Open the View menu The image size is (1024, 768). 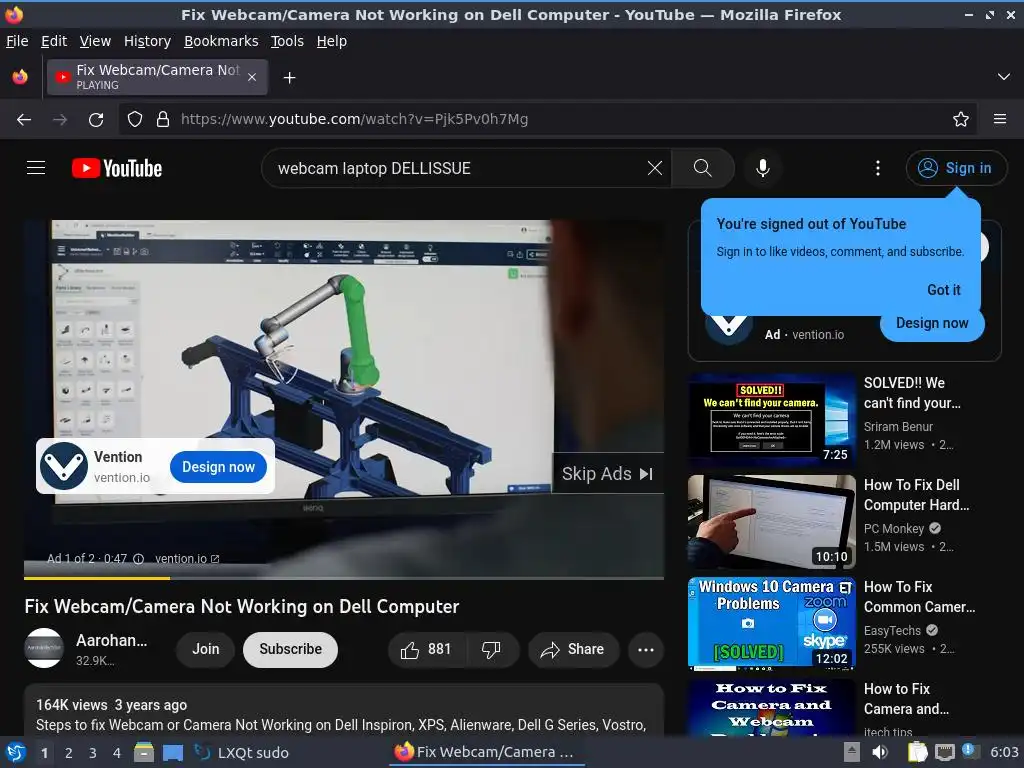[95, 41]
